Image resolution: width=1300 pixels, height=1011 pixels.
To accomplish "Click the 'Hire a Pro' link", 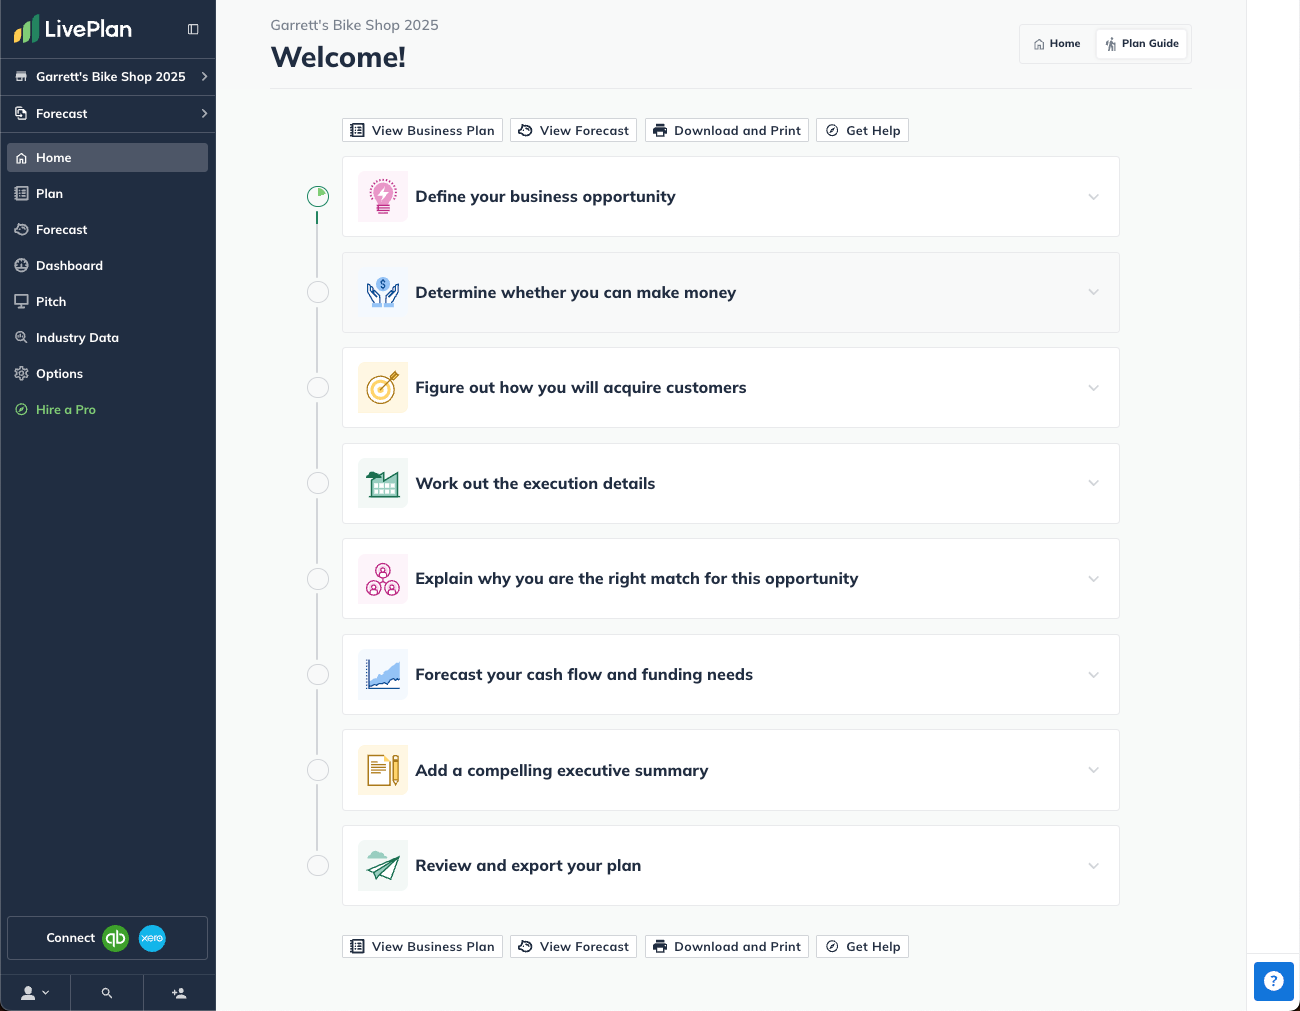I will point(65,409).
